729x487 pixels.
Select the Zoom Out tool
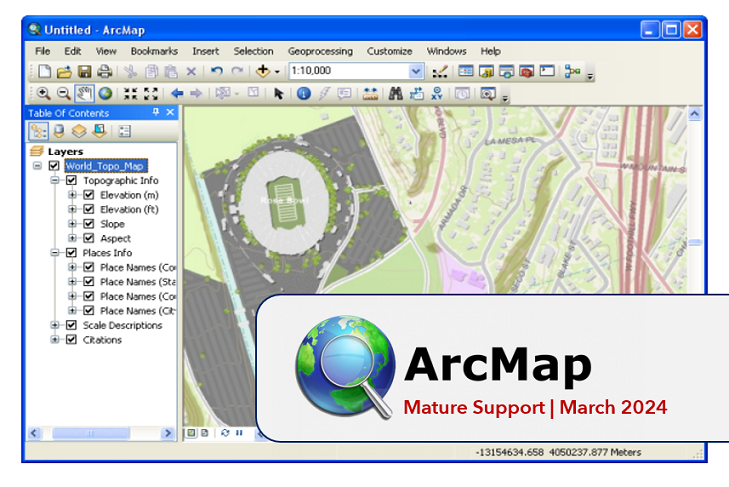point(63,93)
